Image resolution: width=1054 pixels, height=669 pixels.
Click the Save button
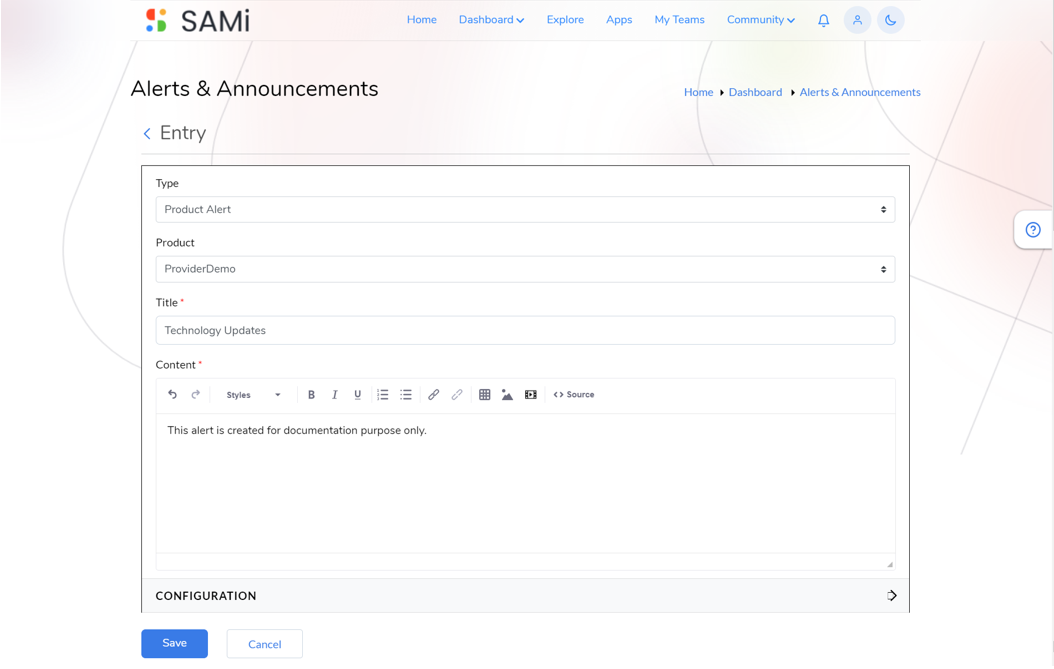pyautogui.click(x=175, y=643)
